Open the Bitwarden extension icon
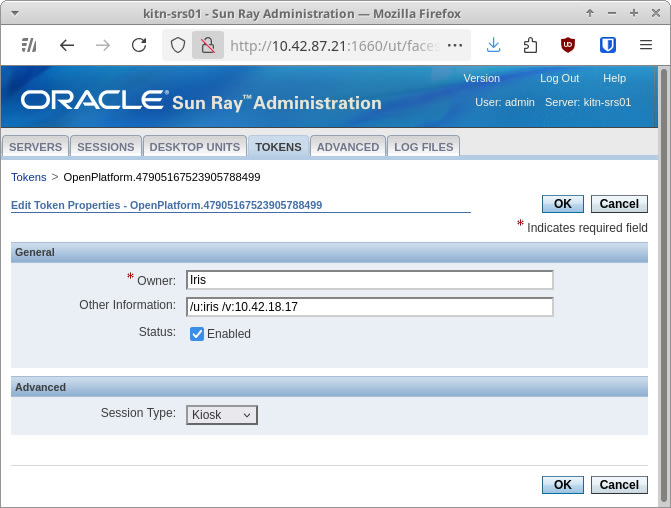 point(607,45)
